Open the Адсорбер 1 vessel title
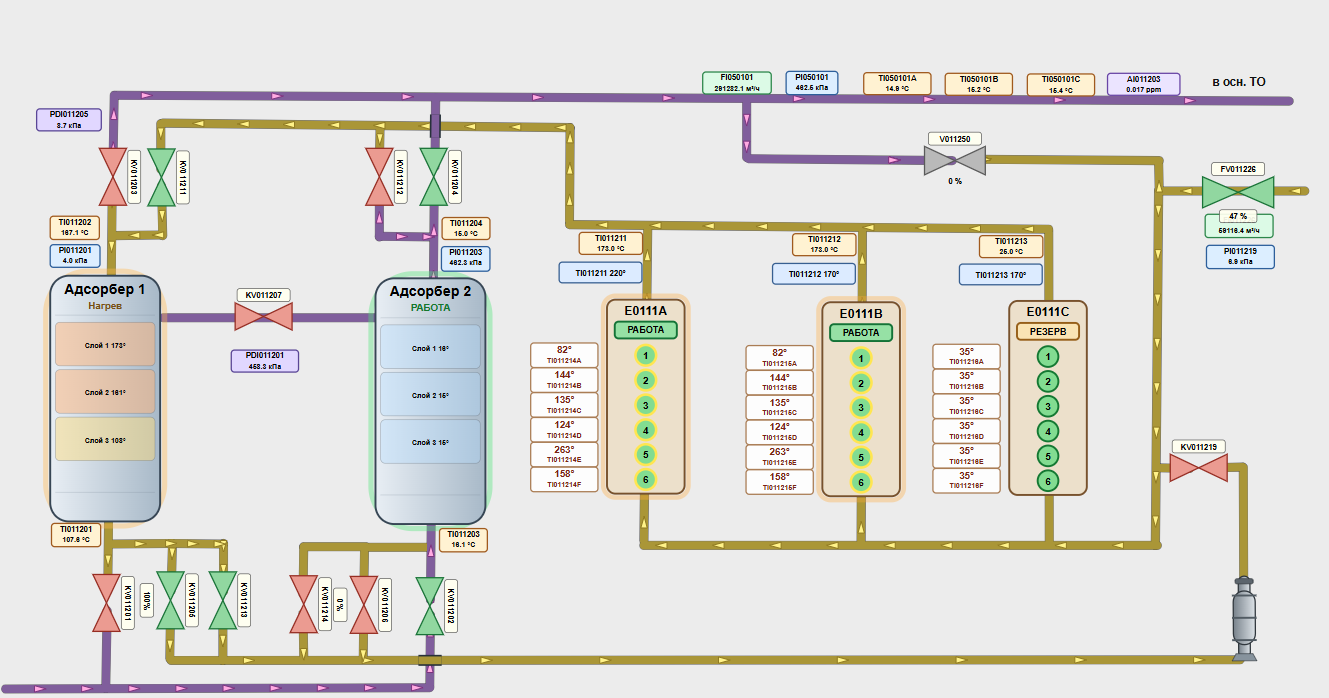The image size is (1329, 698). [105, 290]
